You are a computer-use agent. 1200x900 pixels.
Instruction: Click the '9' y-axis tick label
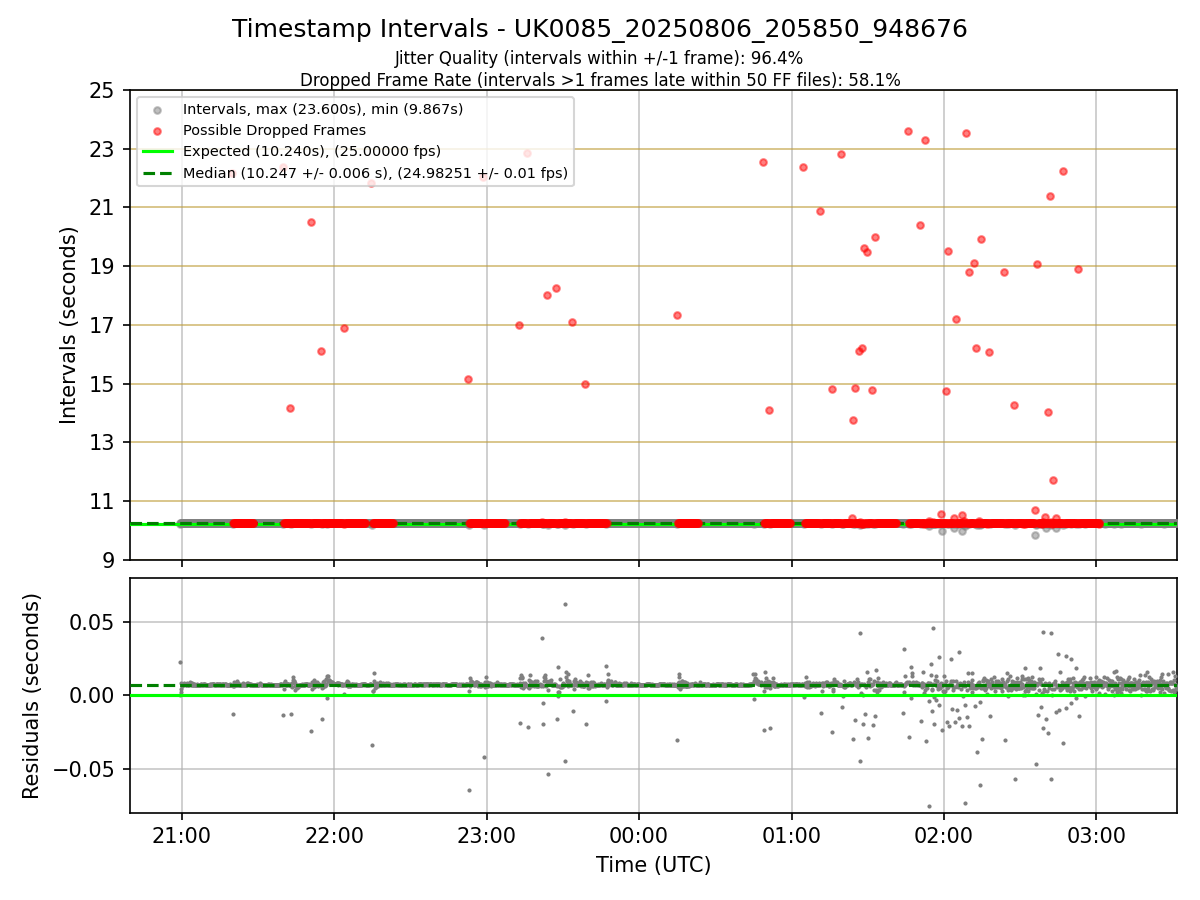(110, 560)
